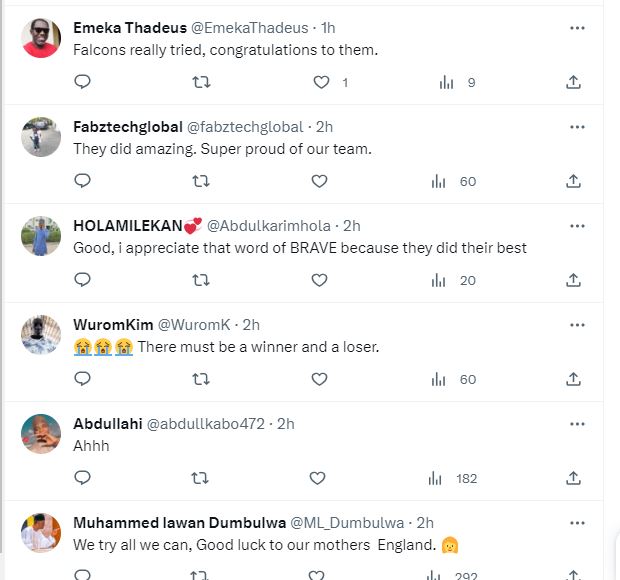This screenshot has width=620, height=580.
Task: View analytics on HOLAMILEKAN's tweet
Action: tap(437, 280)
